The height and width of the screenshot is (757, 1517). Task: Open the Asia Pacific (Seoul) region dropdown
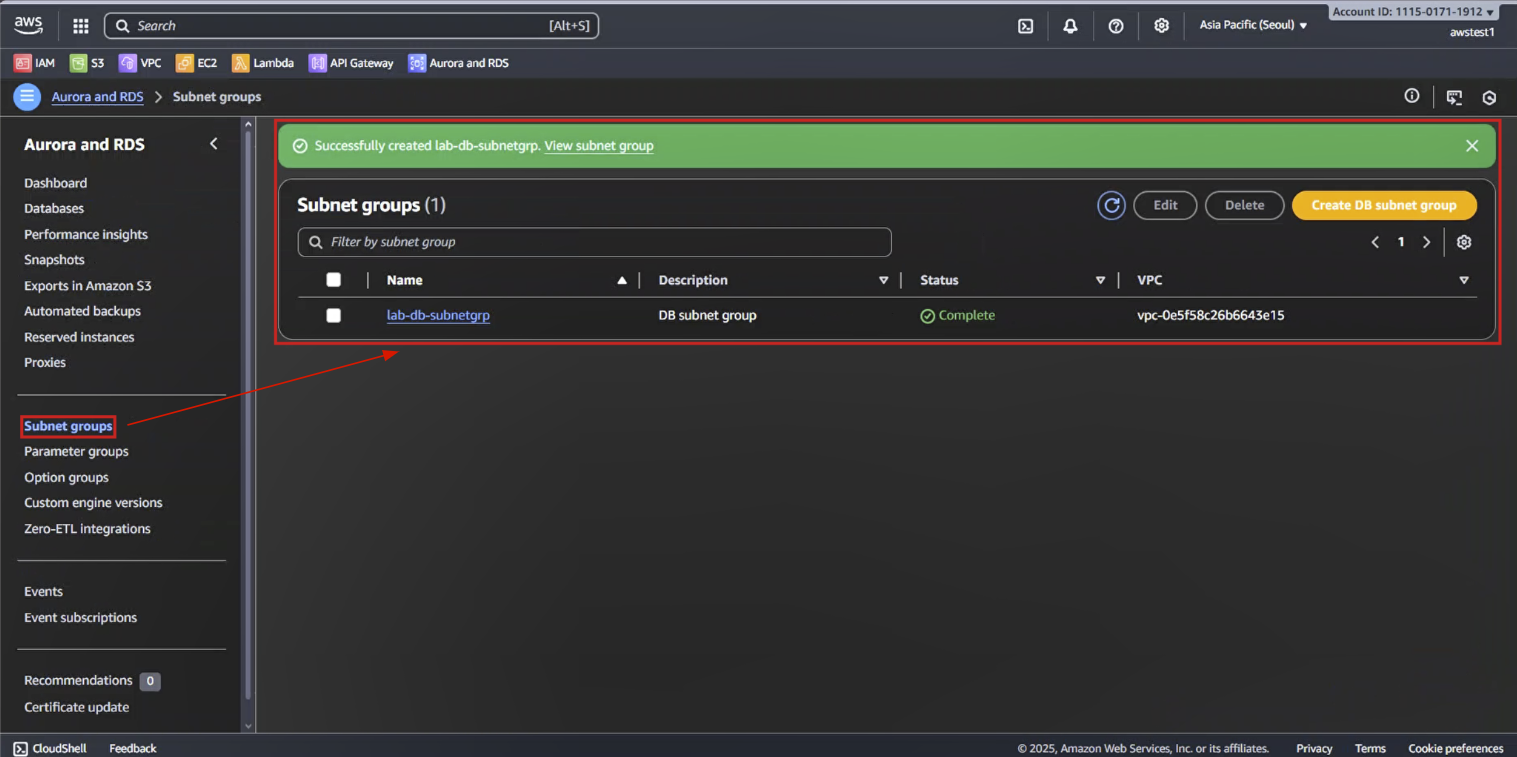1253,25
